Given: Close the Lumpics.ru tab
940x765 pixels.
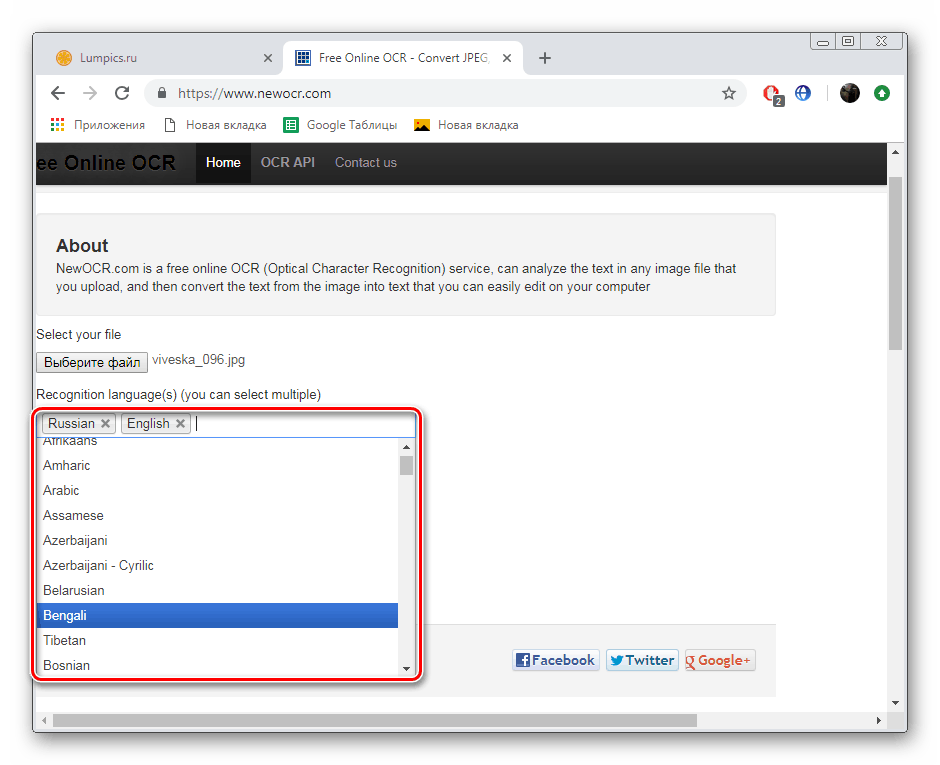Looking at the screenshot, I should 268,58.
